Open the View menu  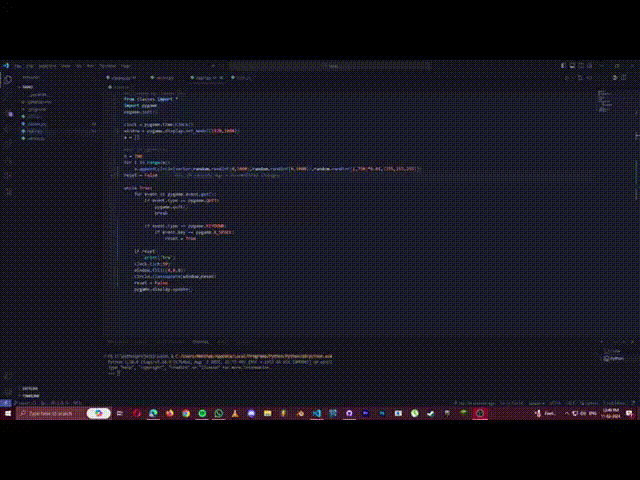(66, 66)
